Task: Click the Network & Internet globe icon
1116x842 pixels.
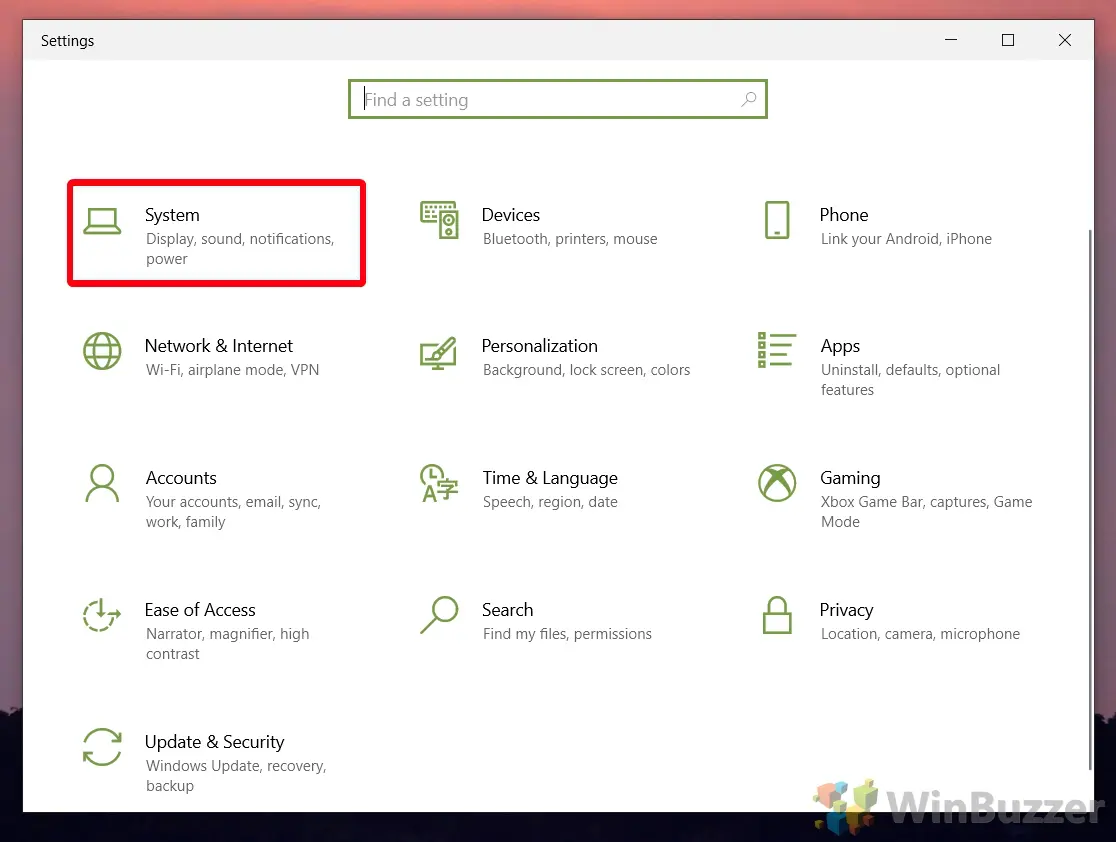Action: pos(102,351)
